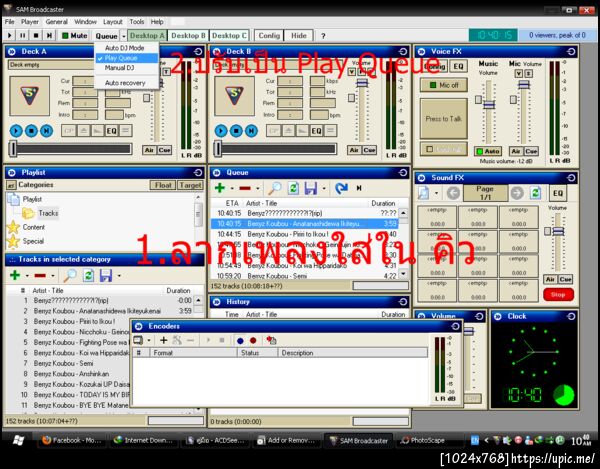Play Deck B with blue play icon
This screenshot has width=600, height=469.
pyautogui.click(x=221, y=131)
